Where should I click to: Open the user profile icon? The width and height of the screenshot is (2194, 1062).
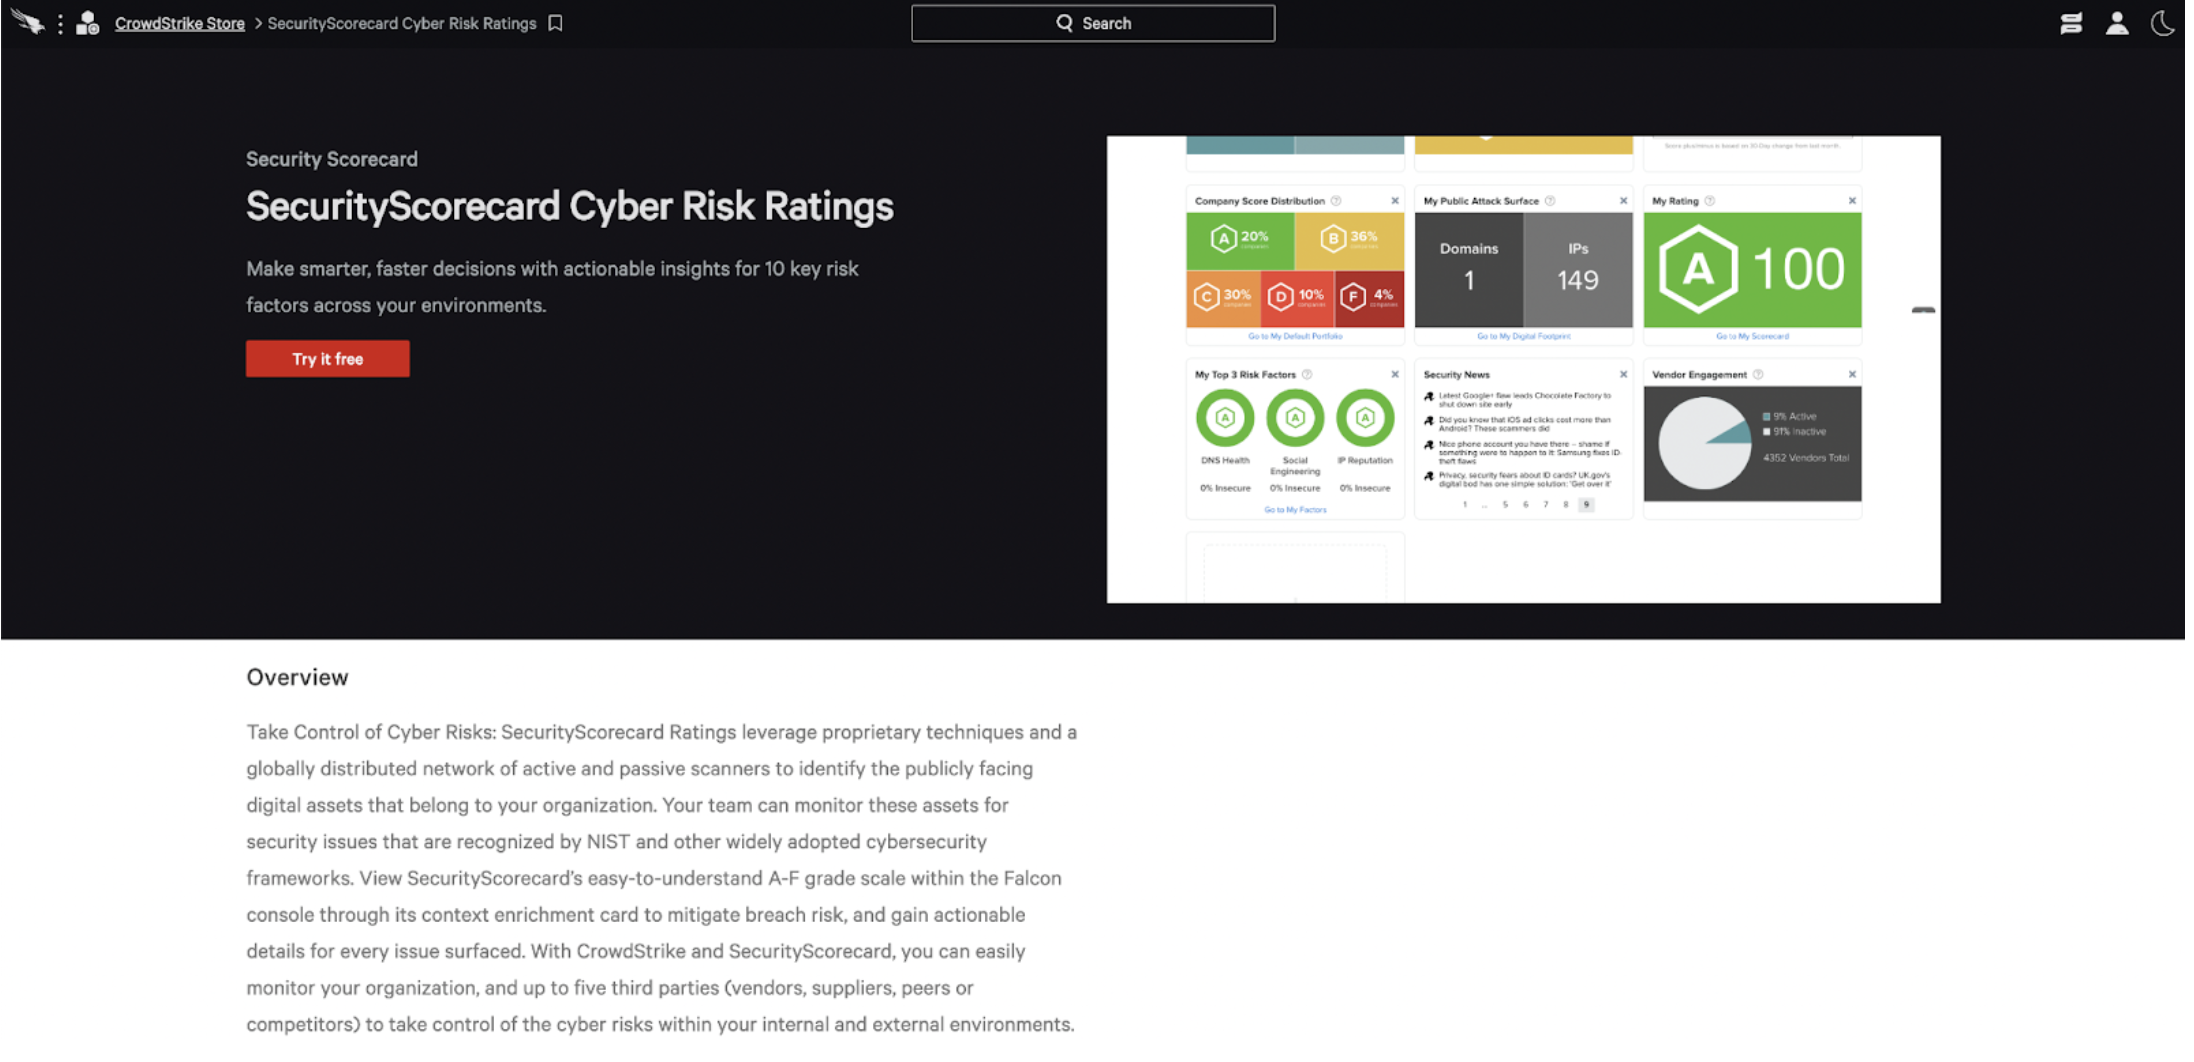click(x=2117, y=22)
